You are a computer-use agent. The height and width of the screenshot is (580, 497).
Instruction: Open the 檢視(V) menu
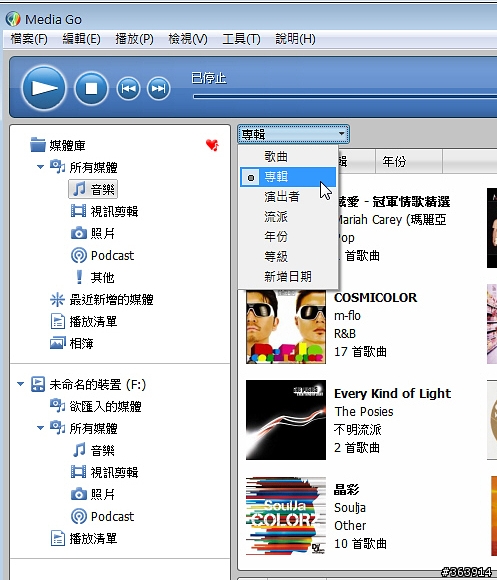tap(188, 39)
